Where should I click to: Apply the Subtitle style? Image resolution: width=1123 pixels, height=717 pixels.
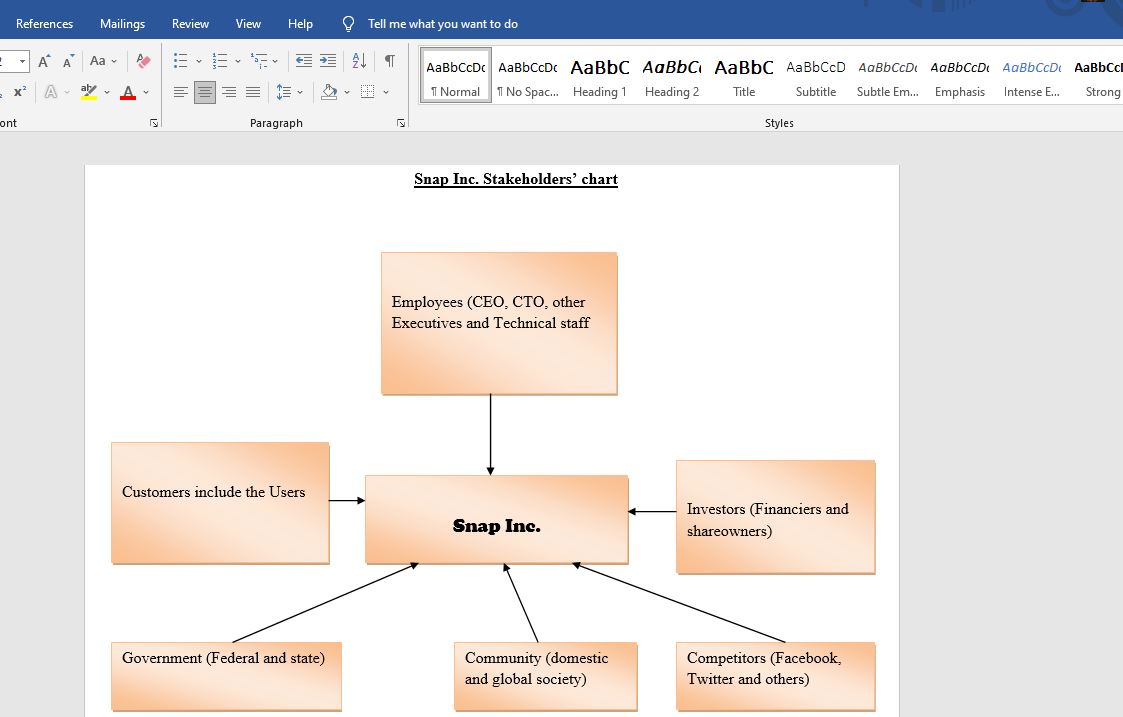[x=816, y=75]
